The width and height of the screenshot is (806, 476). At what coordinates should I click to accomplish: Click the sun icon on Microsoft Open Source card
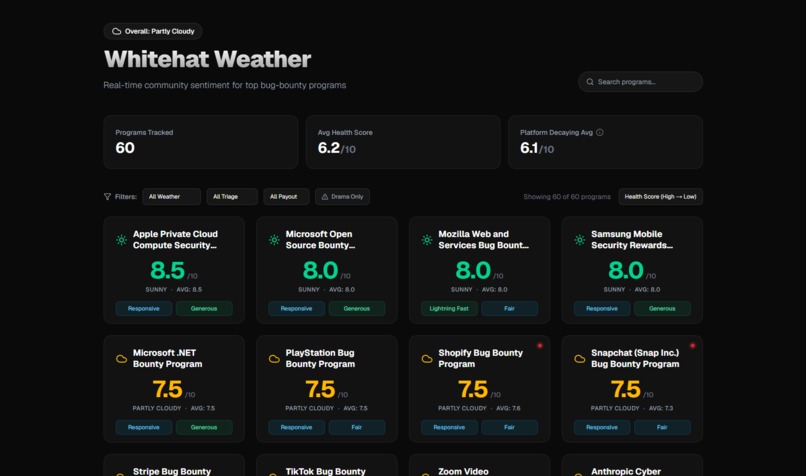[274, 240]
